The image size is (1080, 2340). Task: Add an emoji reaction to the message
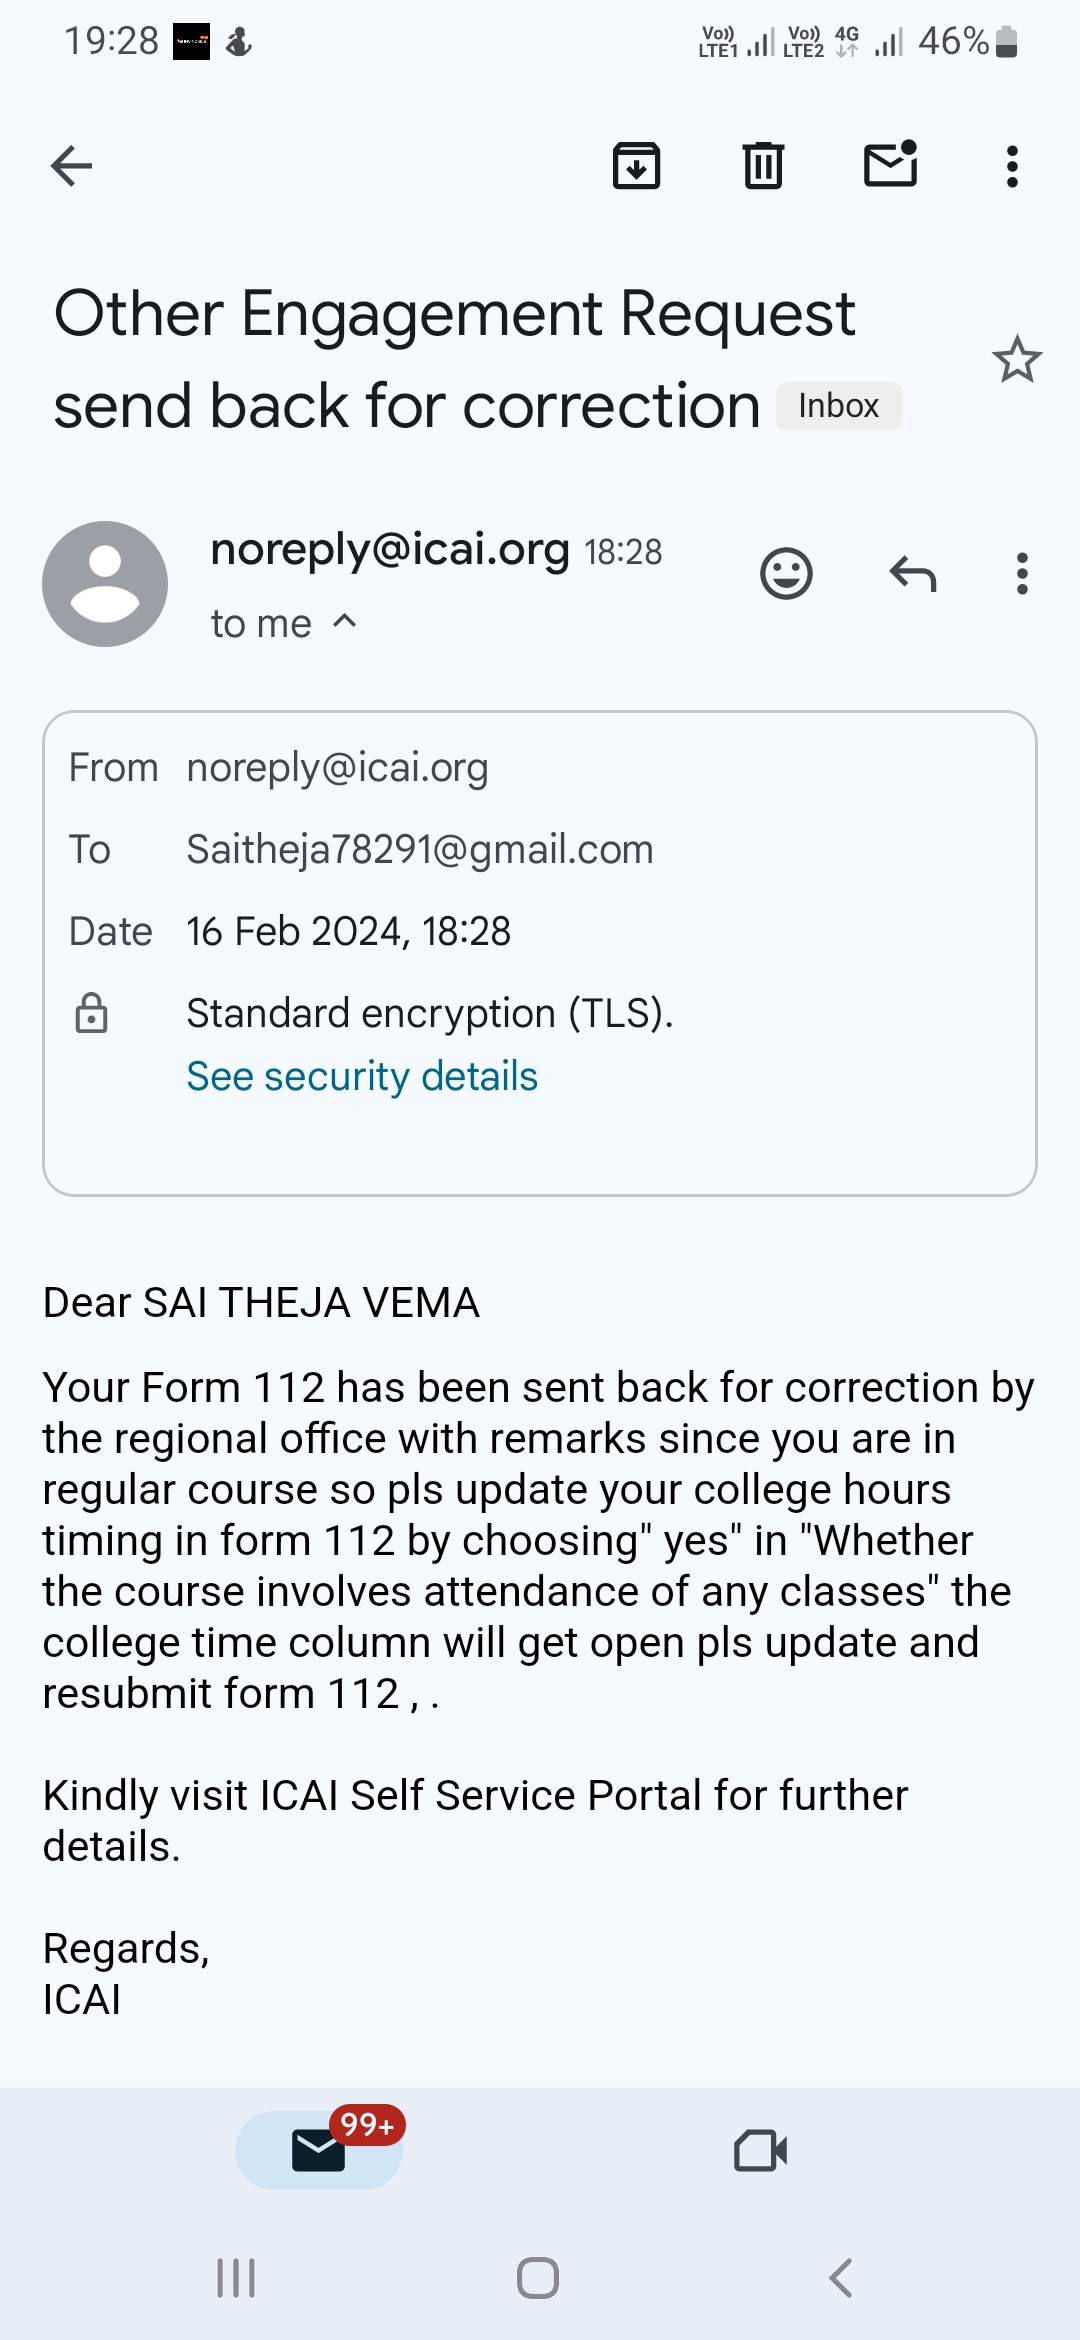tap(786, 574)
